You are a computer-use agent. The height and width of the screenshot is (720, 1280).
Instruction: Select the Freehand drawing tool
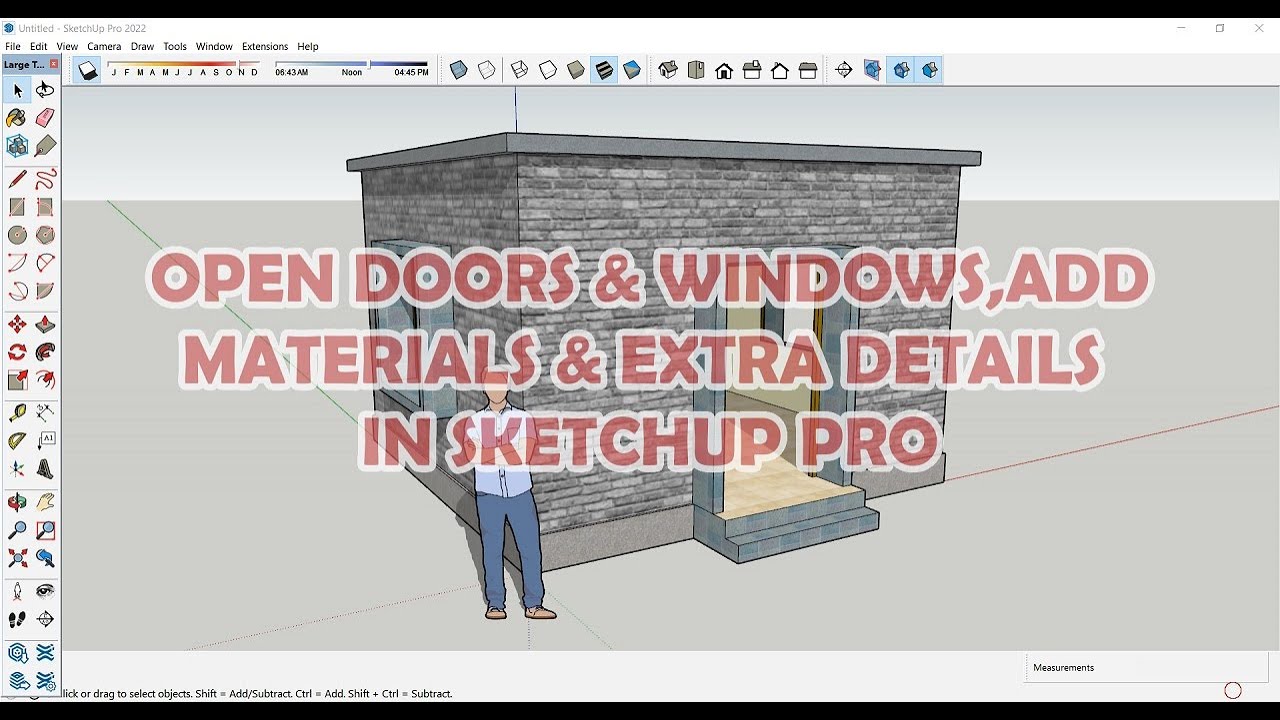tap(45, 180)
